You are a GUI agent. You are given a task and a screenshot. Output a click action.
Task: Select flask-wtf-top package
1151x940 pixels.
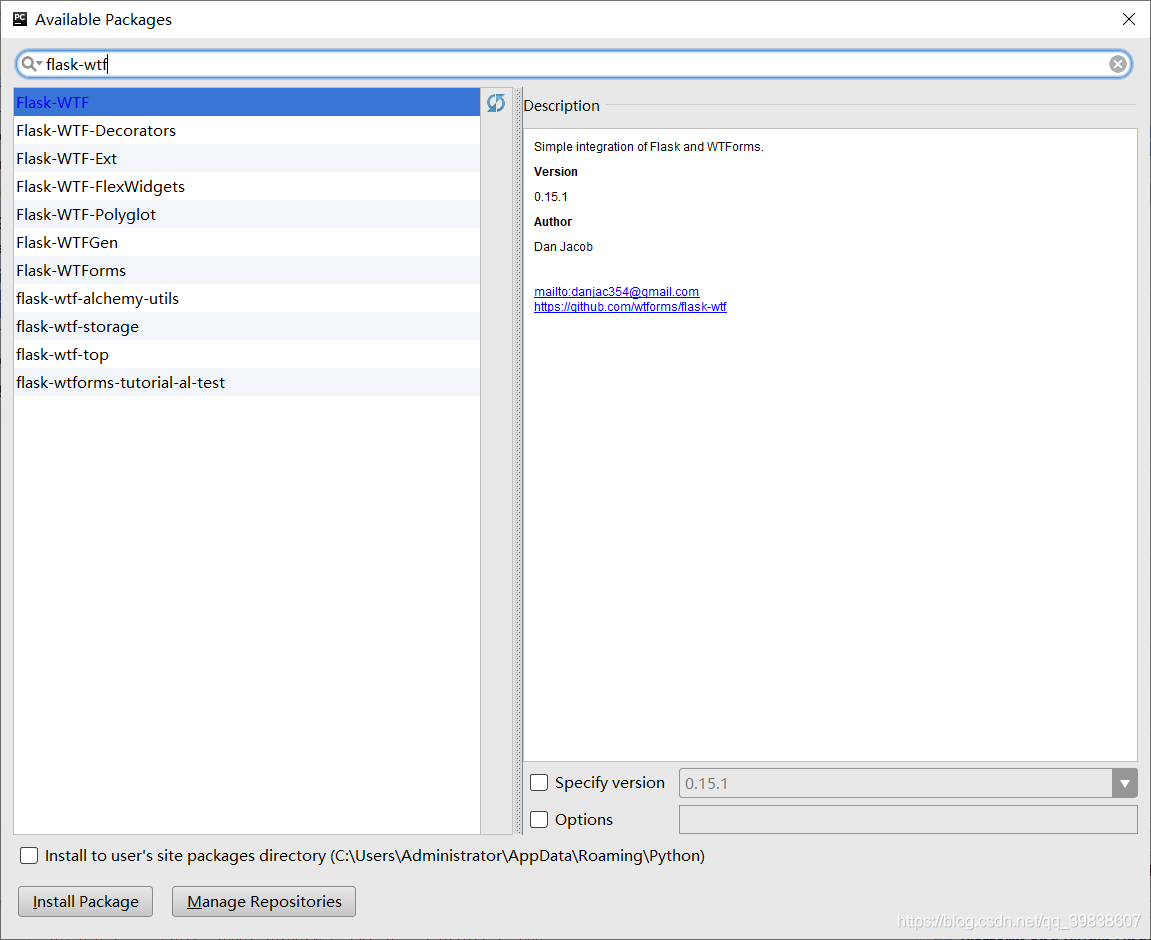click(x=247, y=354)
